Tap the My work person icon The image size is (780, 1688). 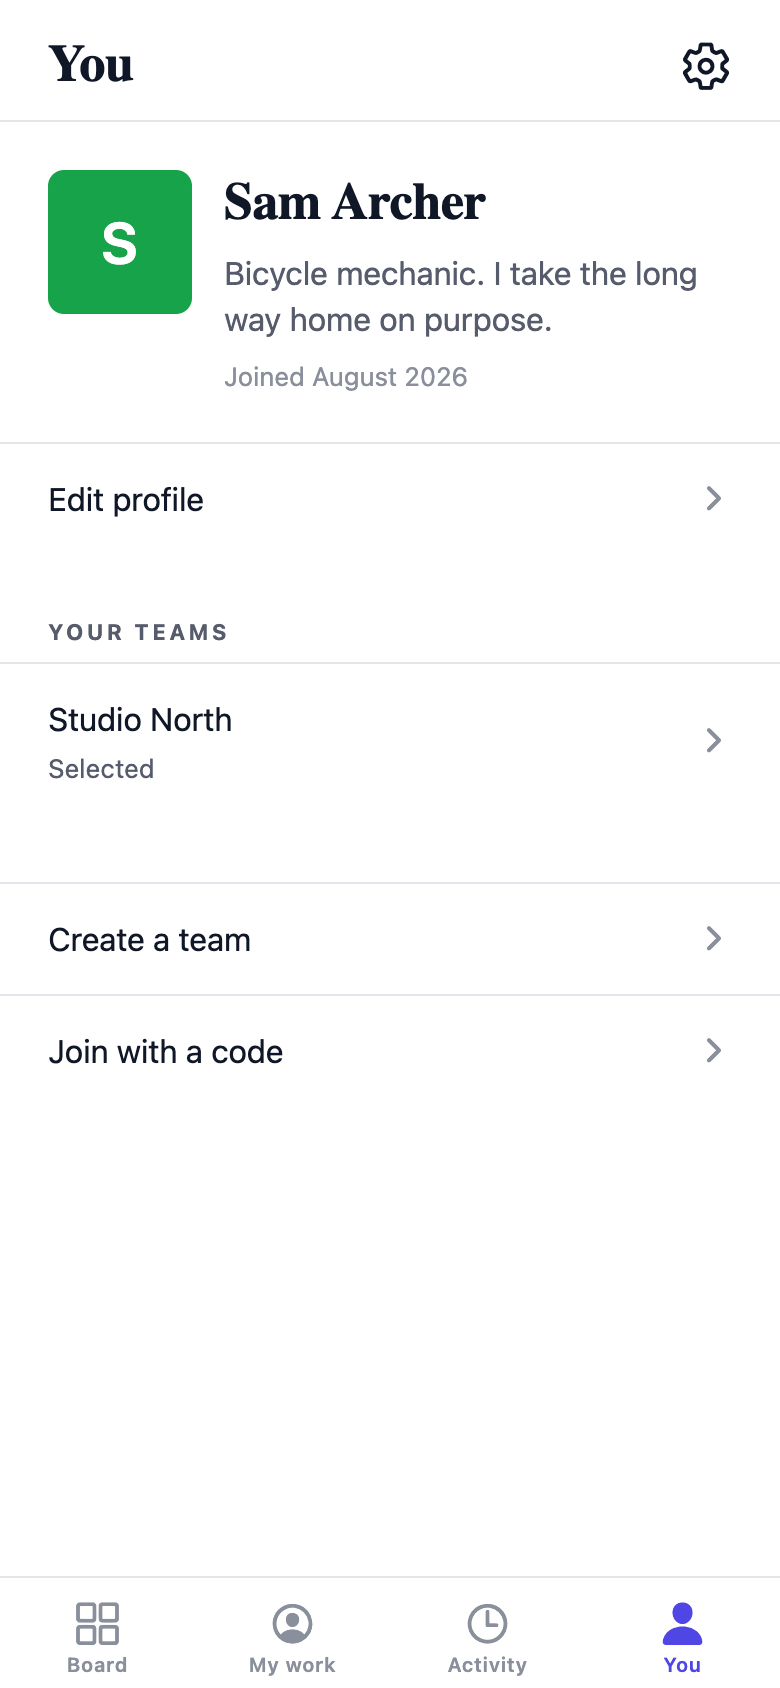[292, 1623]
